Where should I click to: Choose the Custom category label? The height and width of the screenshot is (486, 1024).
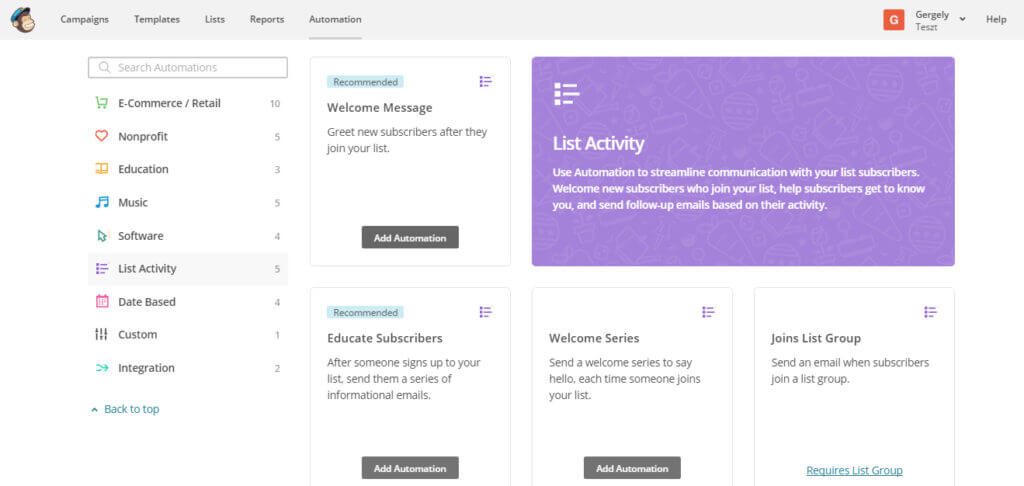tap(137, 334)
